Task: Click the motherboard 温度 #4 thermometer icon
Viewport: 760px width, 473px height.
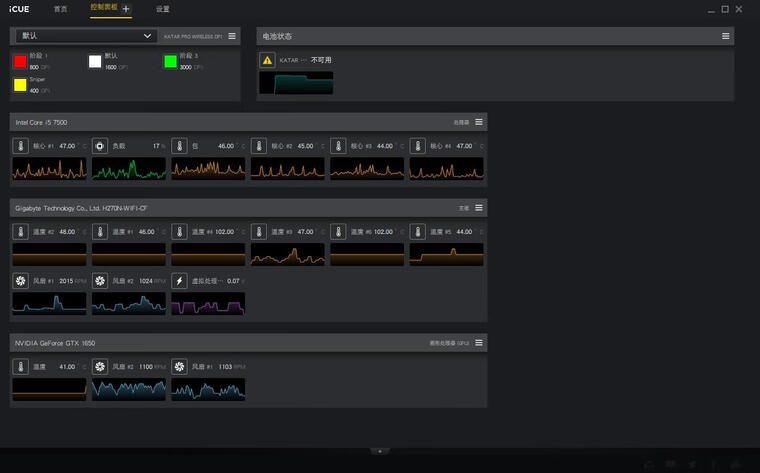Action: pos(179,232)
